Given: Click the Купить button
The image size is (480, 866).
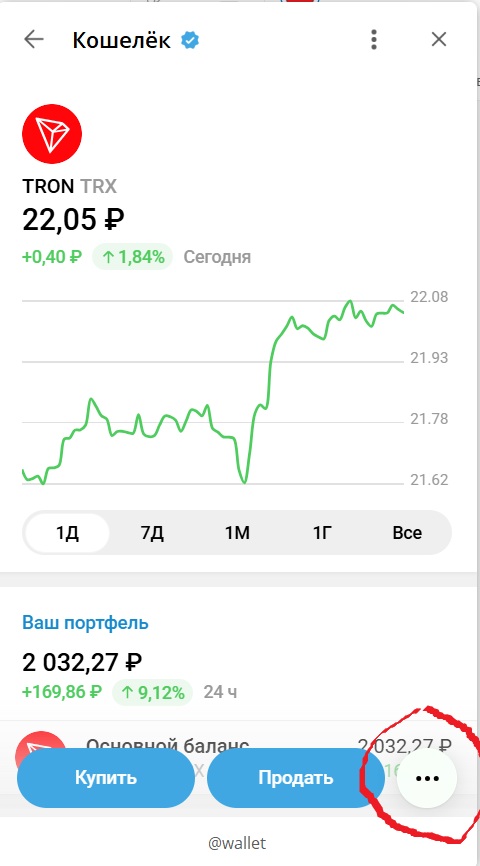Looking at the screenshot, I should 106,778.
